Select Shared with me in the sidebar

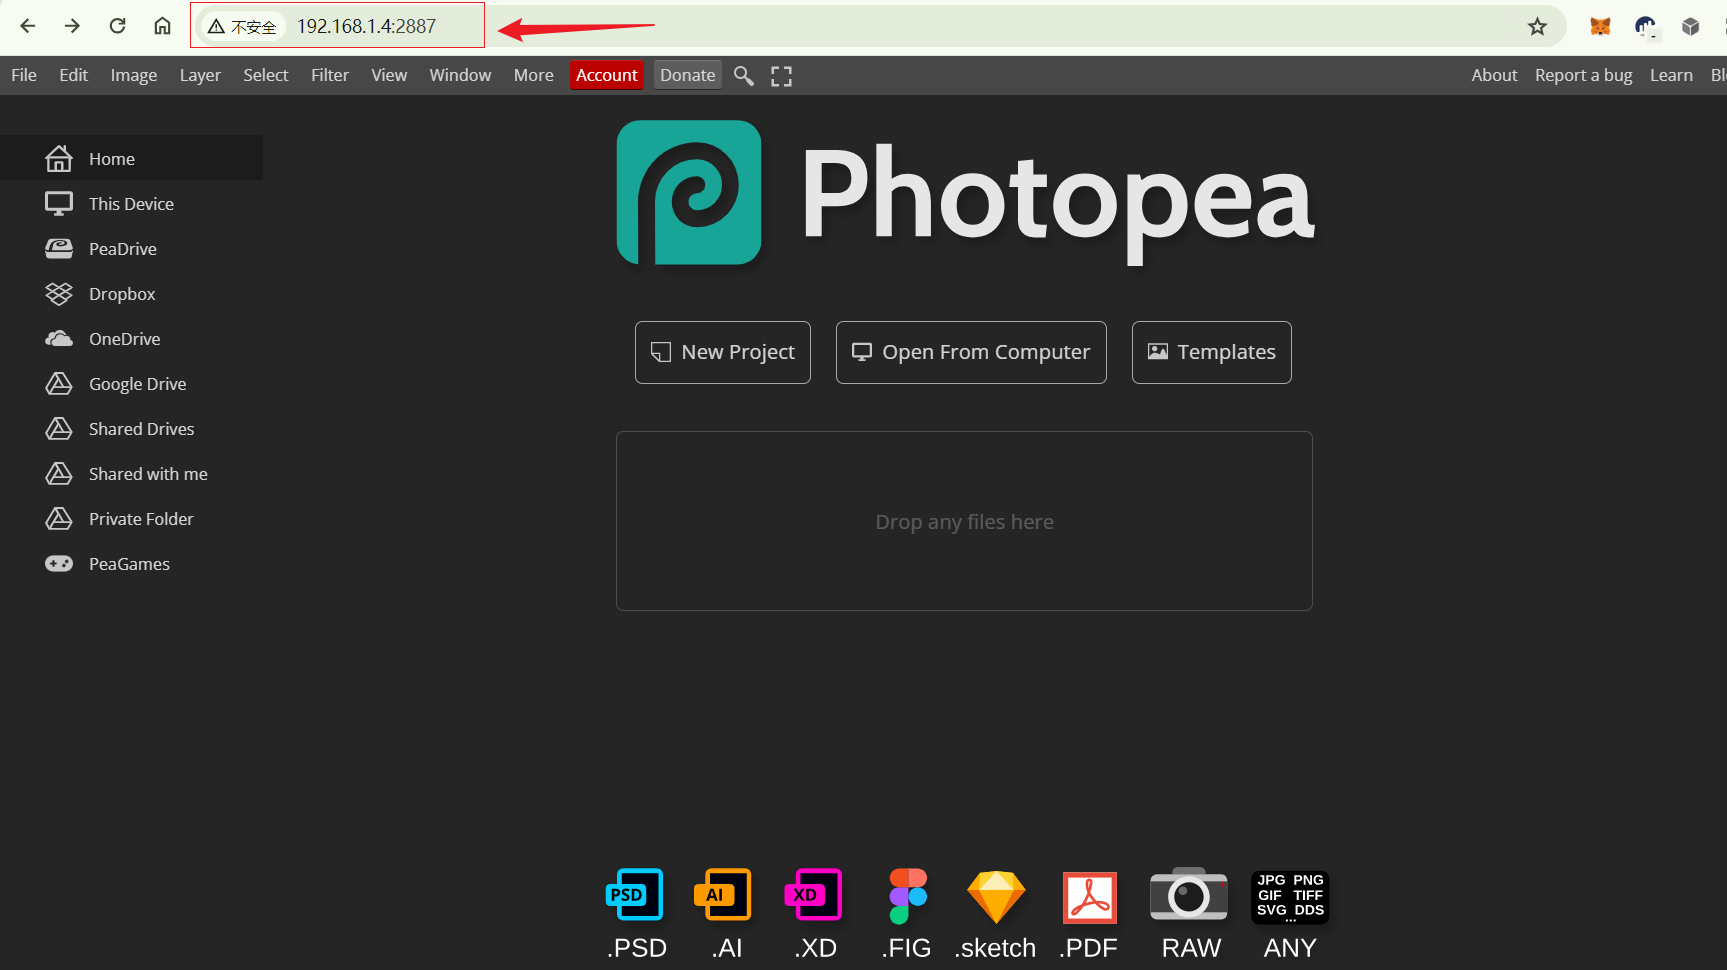131,473
